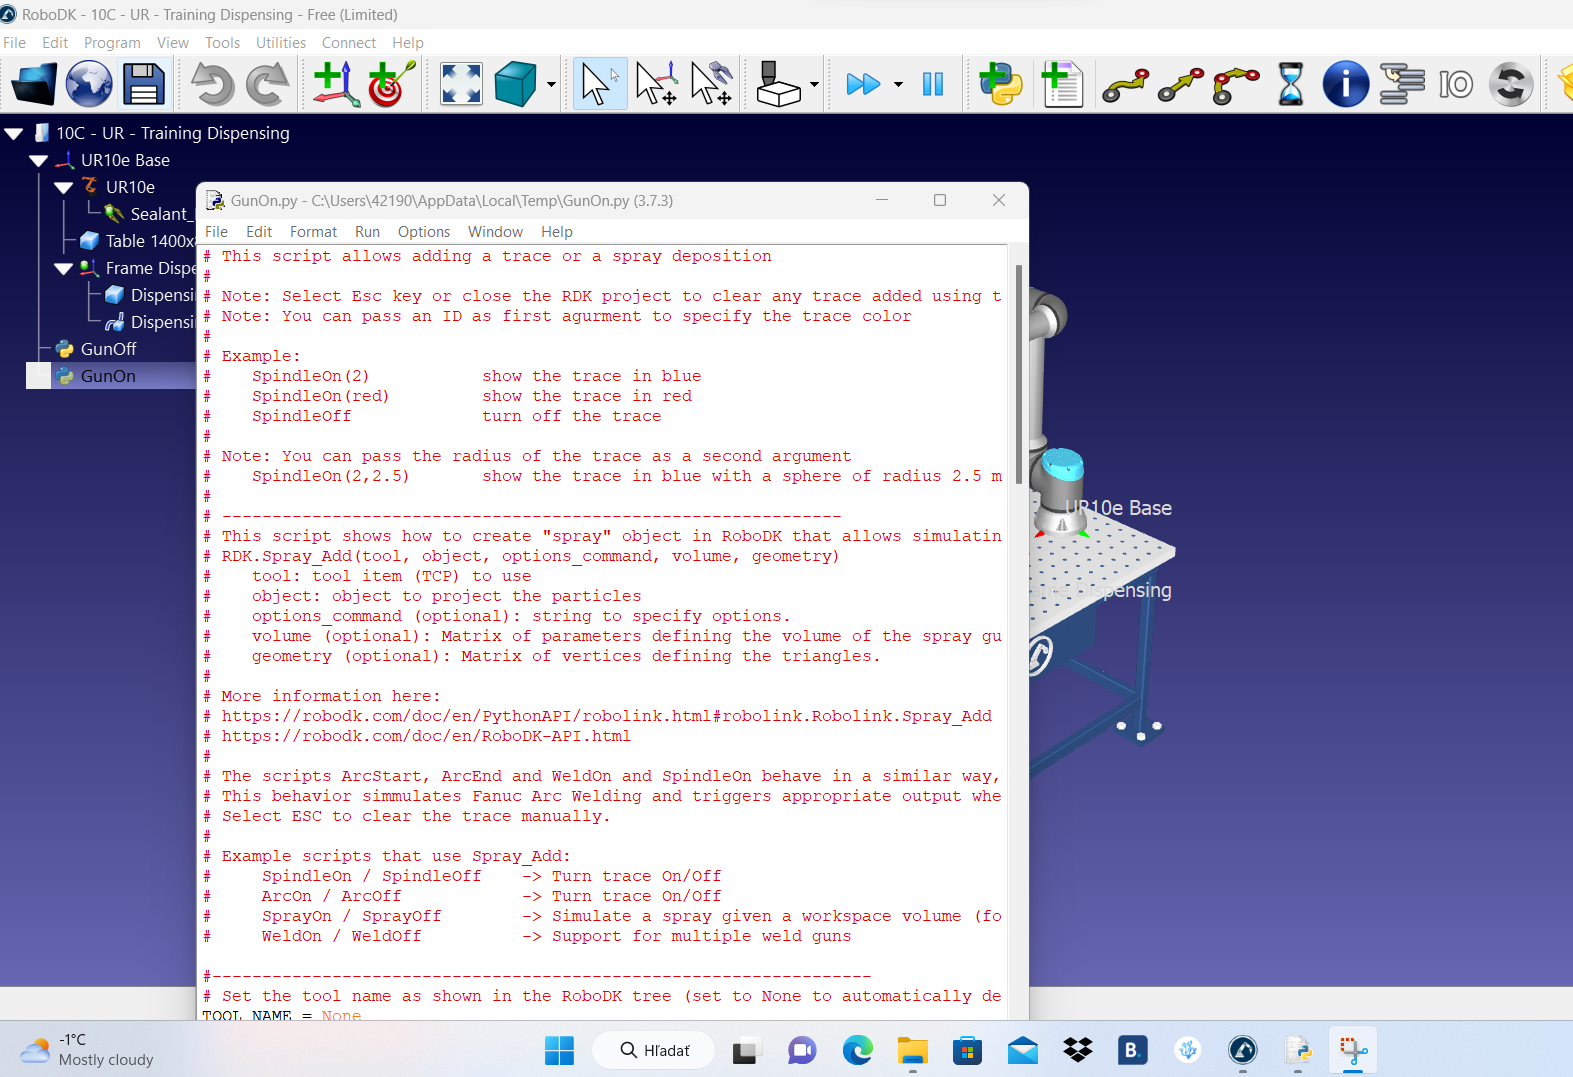
Task: Collapse the UR10e Base tree node
Action: coord(39,160)
